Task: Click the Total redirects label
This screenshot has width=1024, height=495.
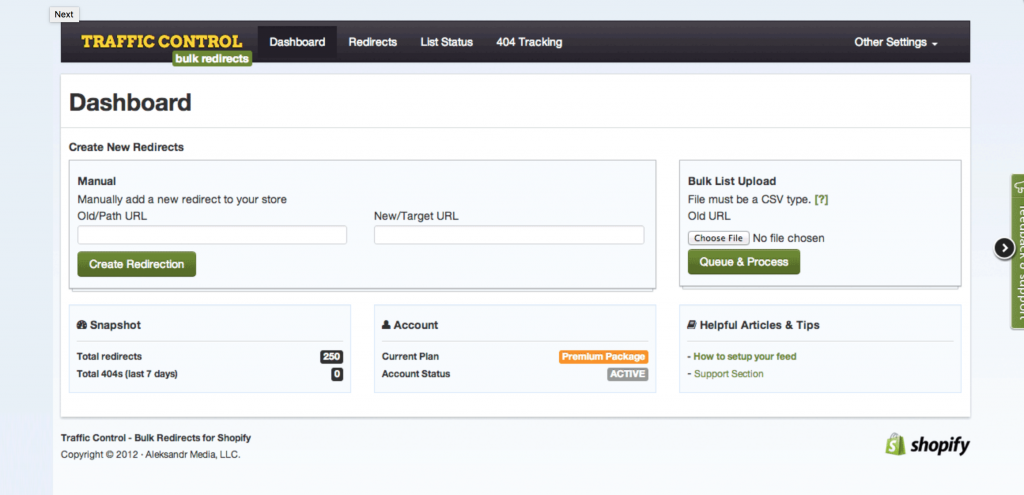Action: click(x=109, y=357)
